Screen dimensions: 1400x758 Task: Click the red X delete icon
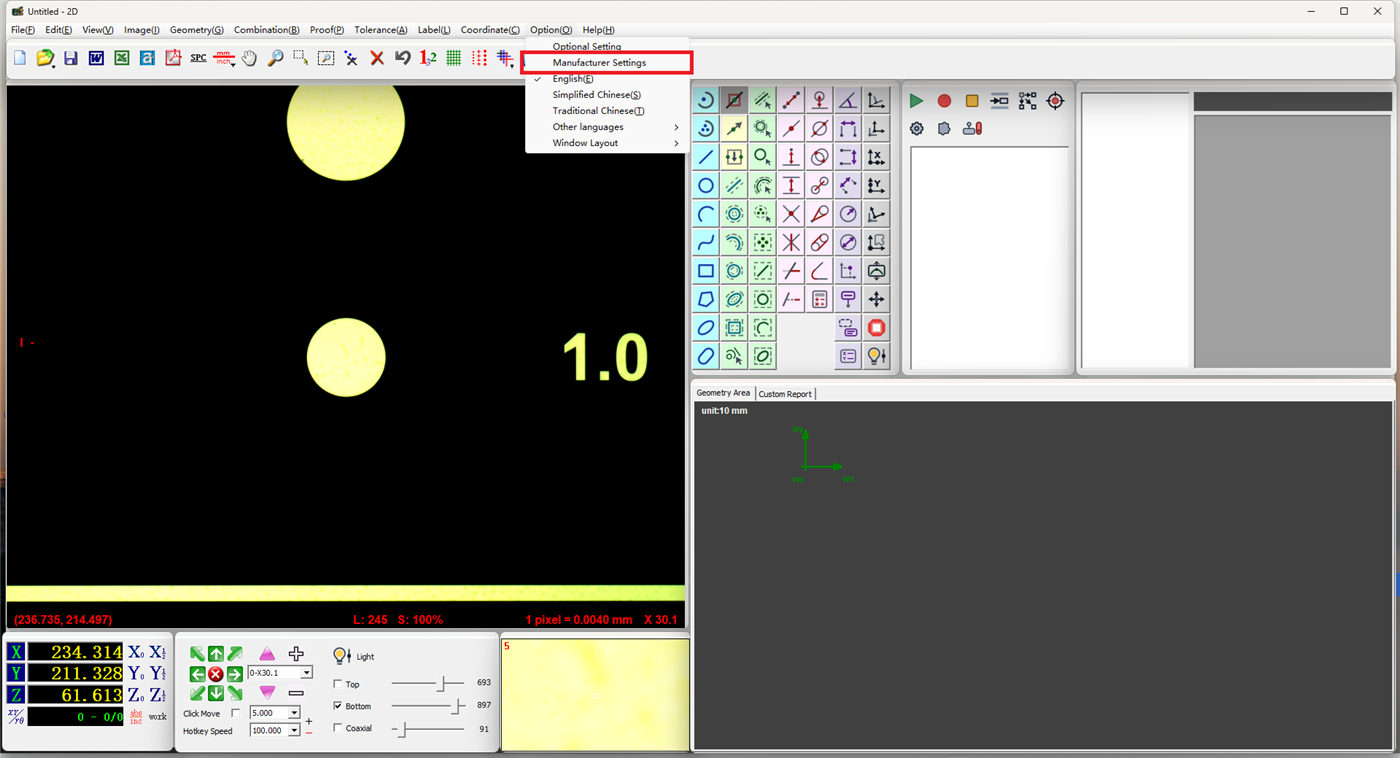pos(377,58)
